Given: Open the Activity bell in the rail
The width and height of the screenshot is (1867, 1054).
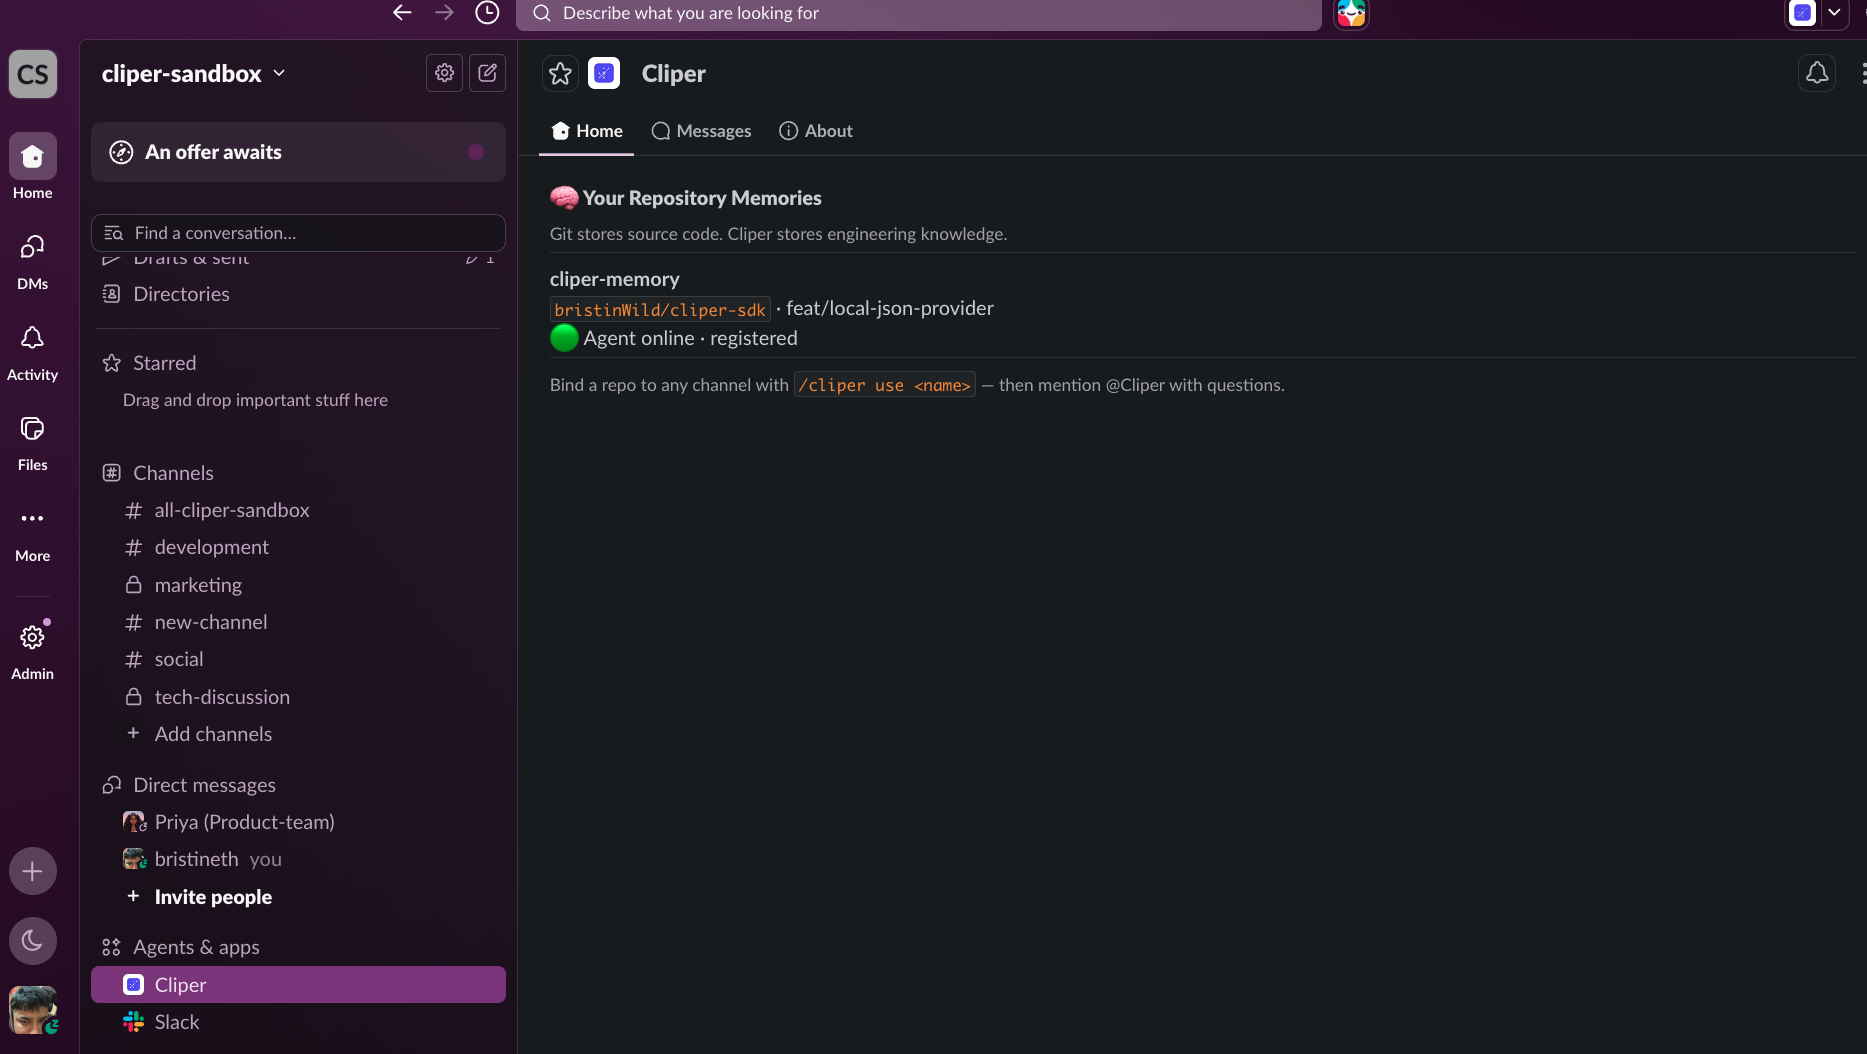Looking at the screenshot, I should point(33,352).
